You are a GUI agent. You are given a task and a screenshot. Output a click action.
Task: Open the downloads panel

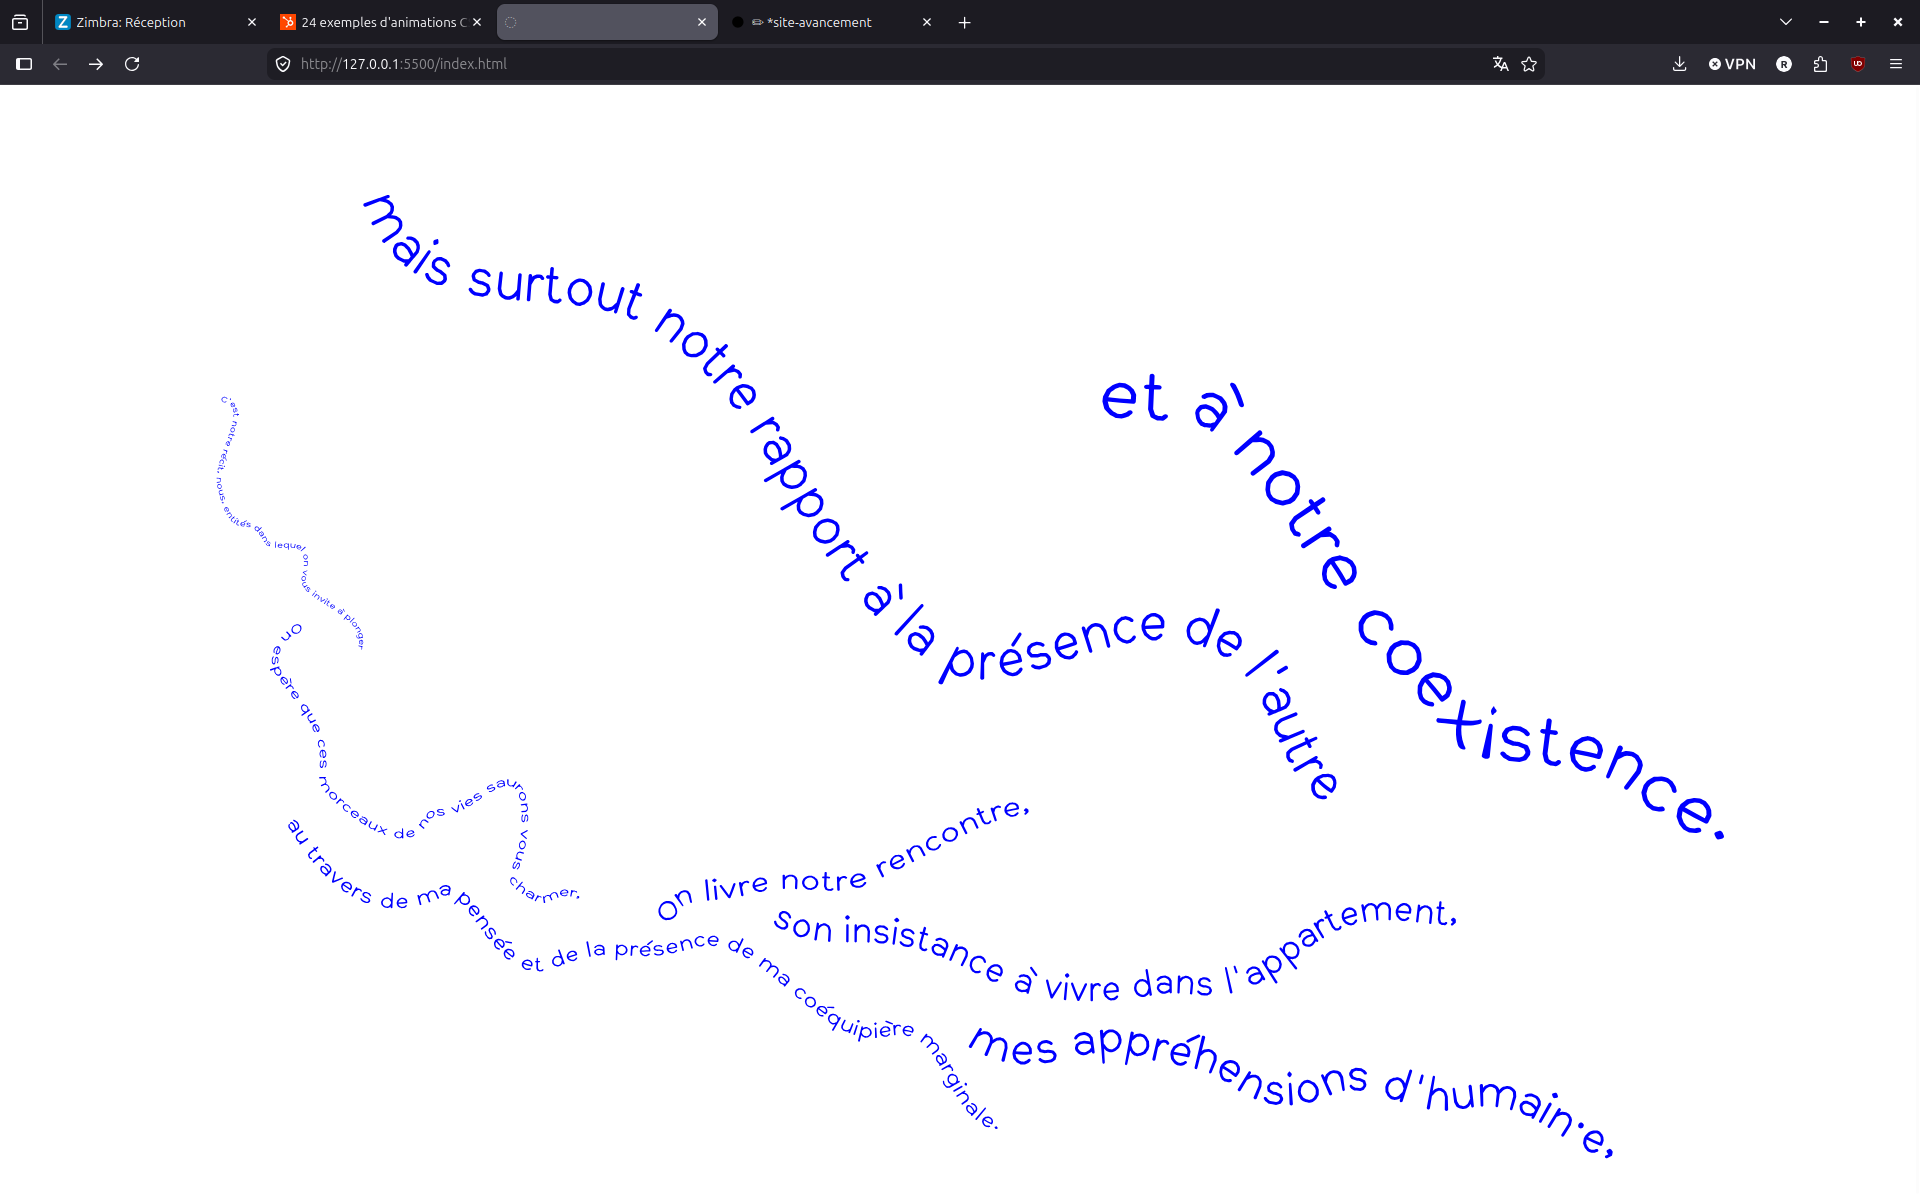point(1679,64)
